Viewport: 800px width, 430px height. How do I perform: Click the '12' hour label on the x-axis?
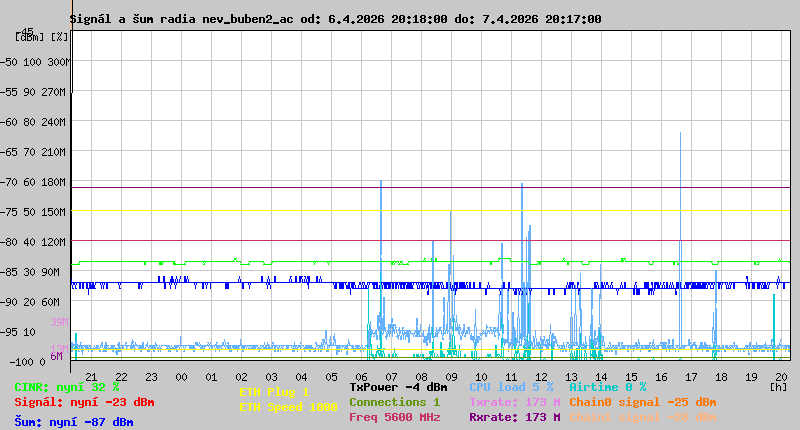pyautogui.click(x=541, y=377)
